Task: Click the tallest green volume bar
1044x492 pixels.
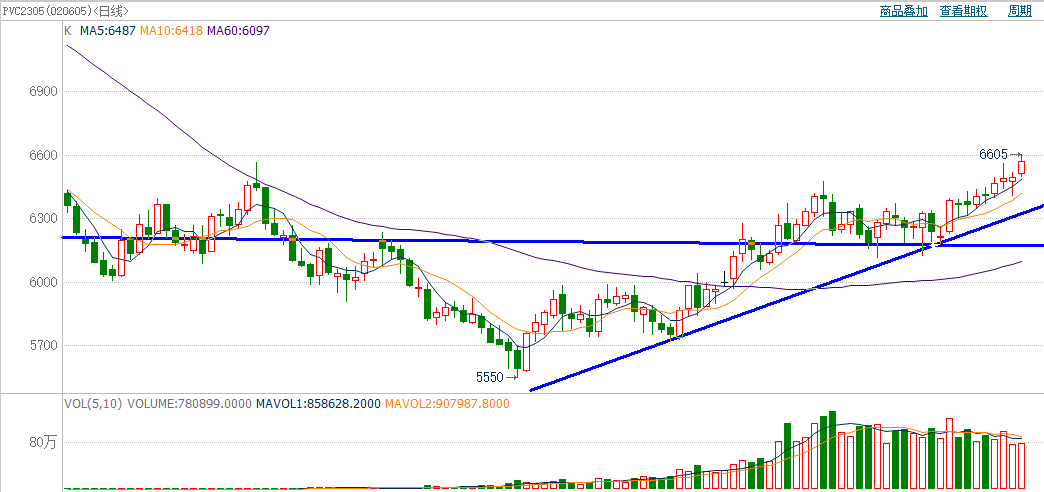Action: 832,451
